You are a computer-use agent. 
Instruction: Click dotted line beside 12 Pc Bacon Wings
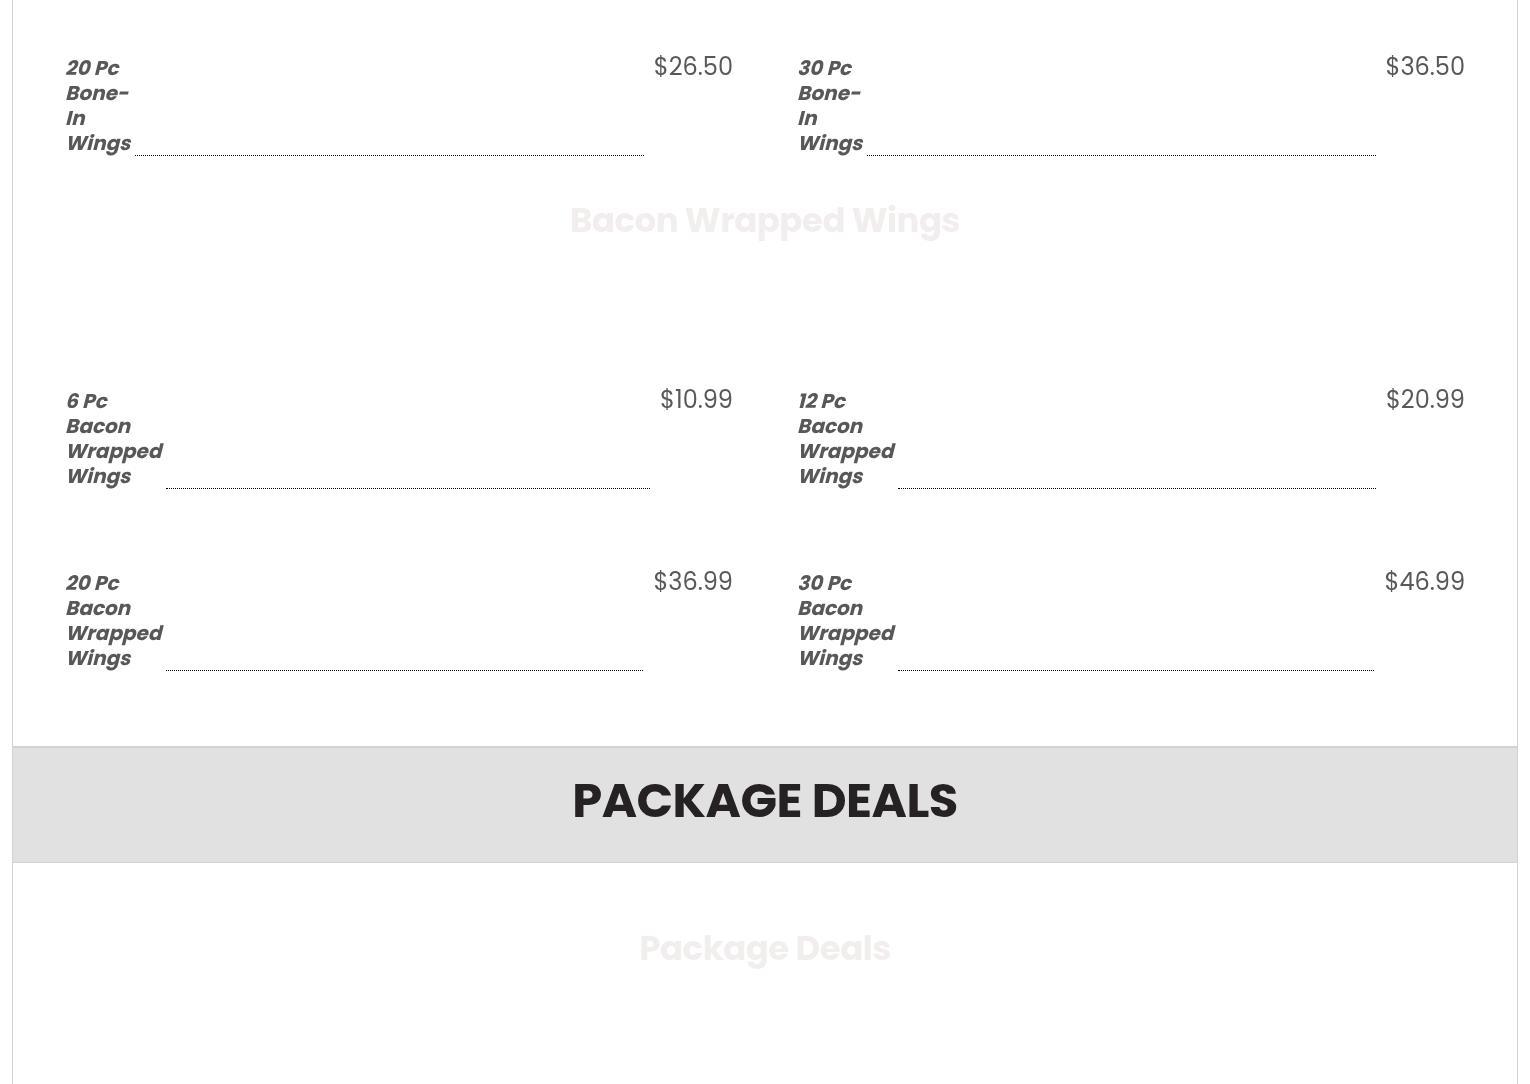point(1136,488)
